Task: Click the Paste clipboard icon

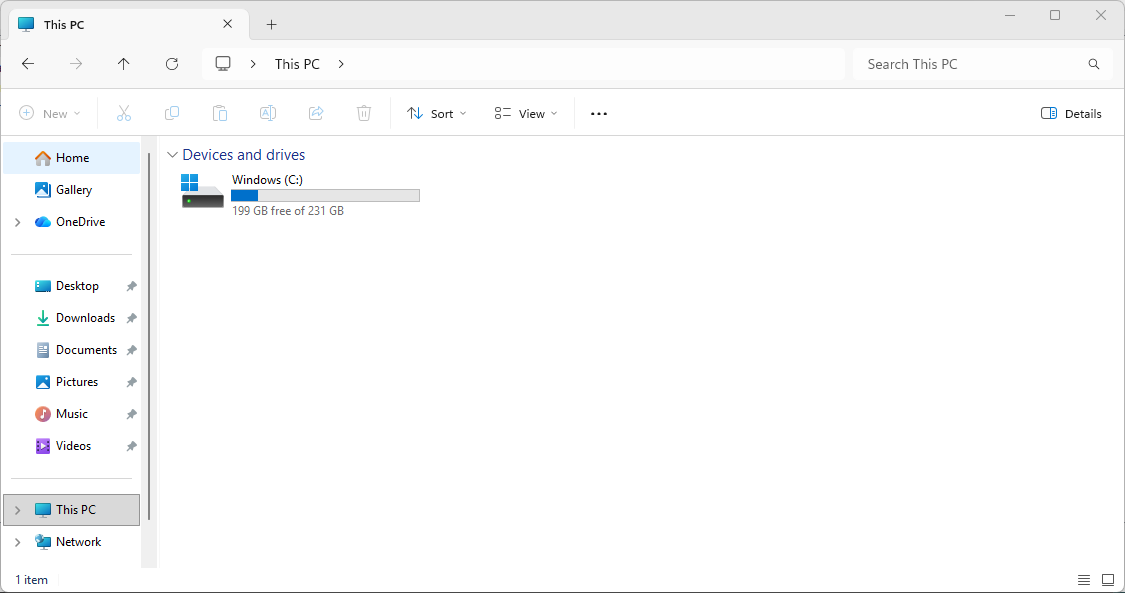Action: click(220, 114)
